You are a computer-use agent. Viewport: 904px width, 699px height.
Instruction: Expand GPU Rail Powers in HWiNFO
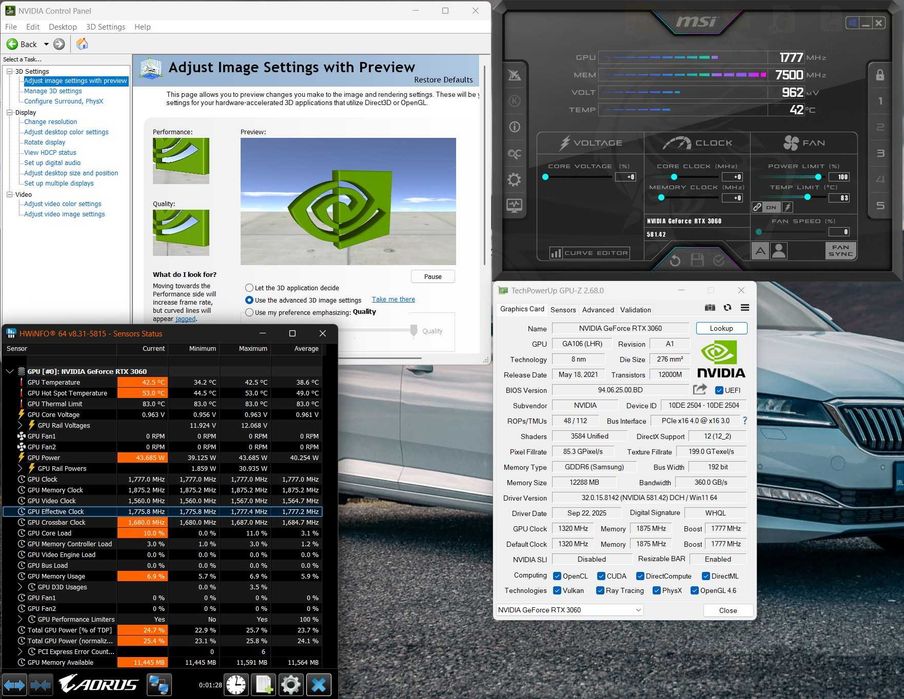click(21, 468)
